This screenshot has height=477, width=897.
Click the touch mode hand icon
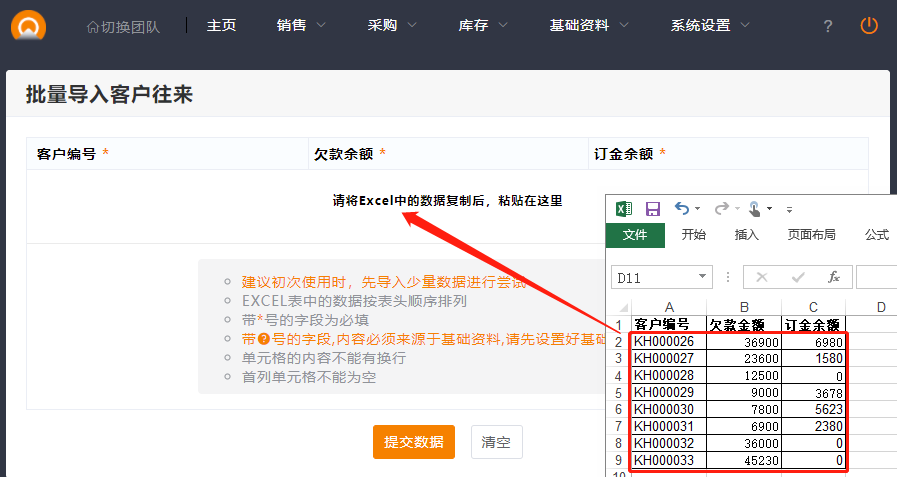click(x=755, y=209)
